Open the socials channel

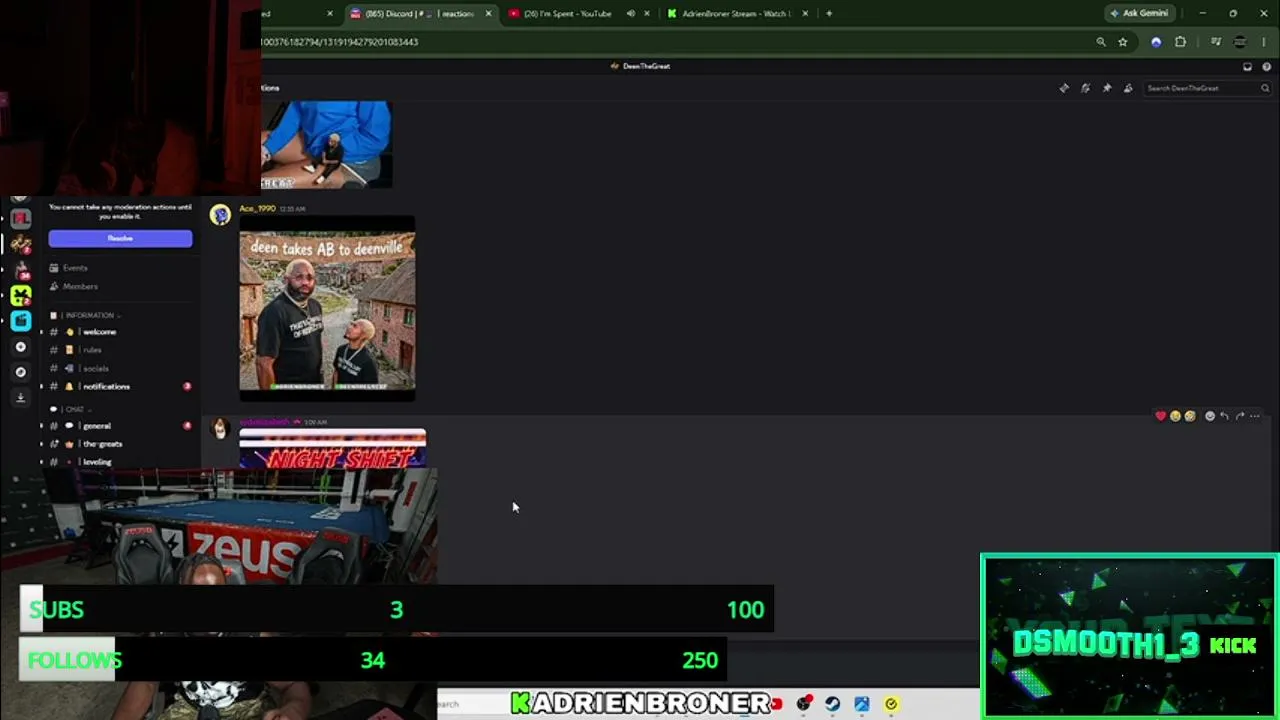tap(95, 368)
